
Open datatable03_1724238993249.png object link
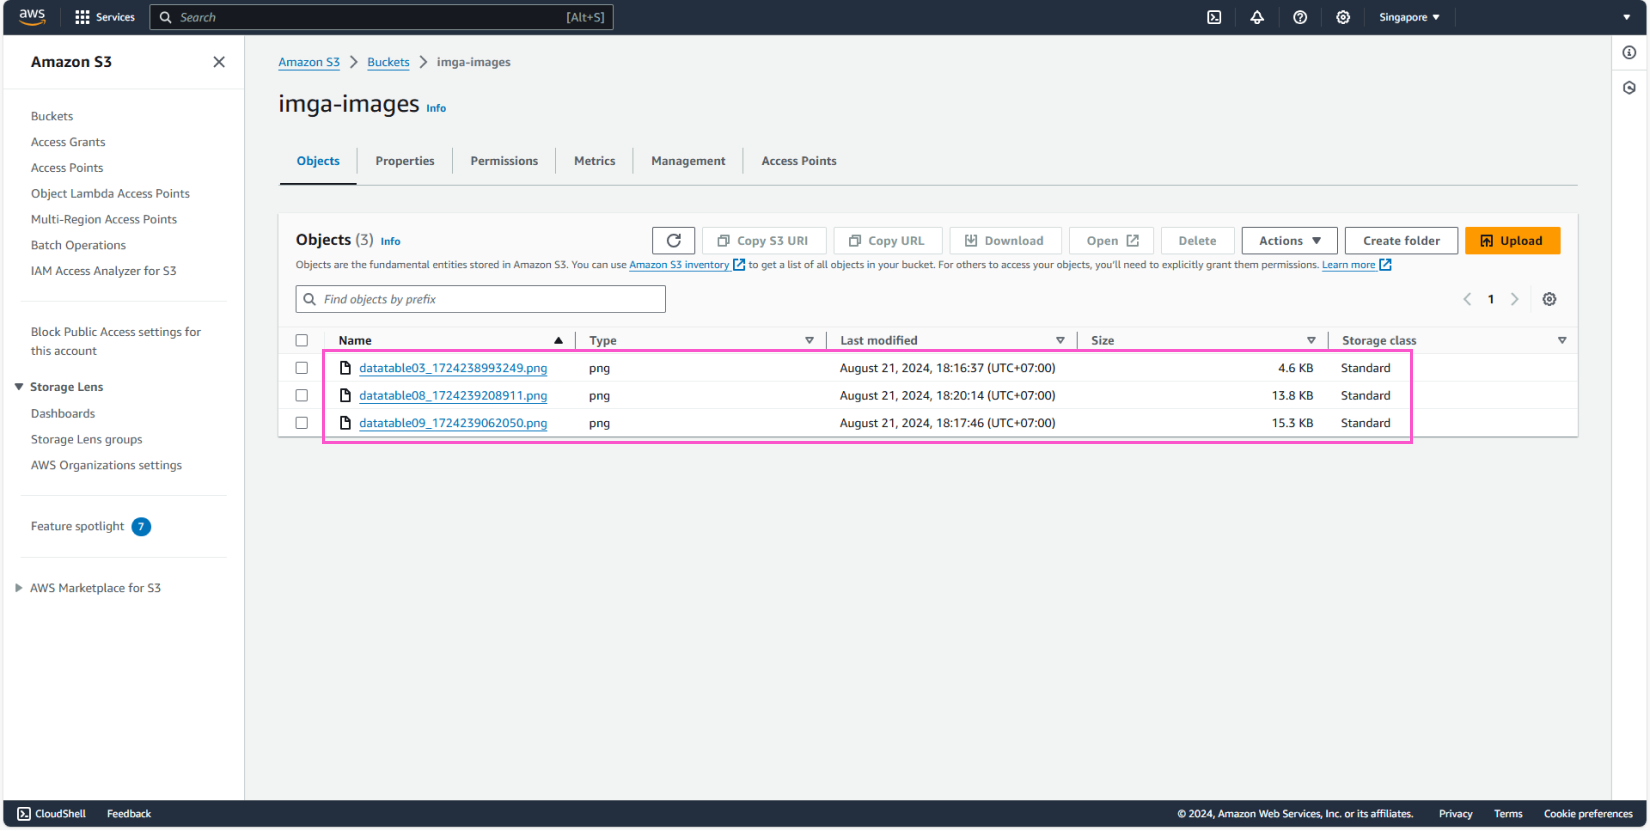[x=453, y=368]
